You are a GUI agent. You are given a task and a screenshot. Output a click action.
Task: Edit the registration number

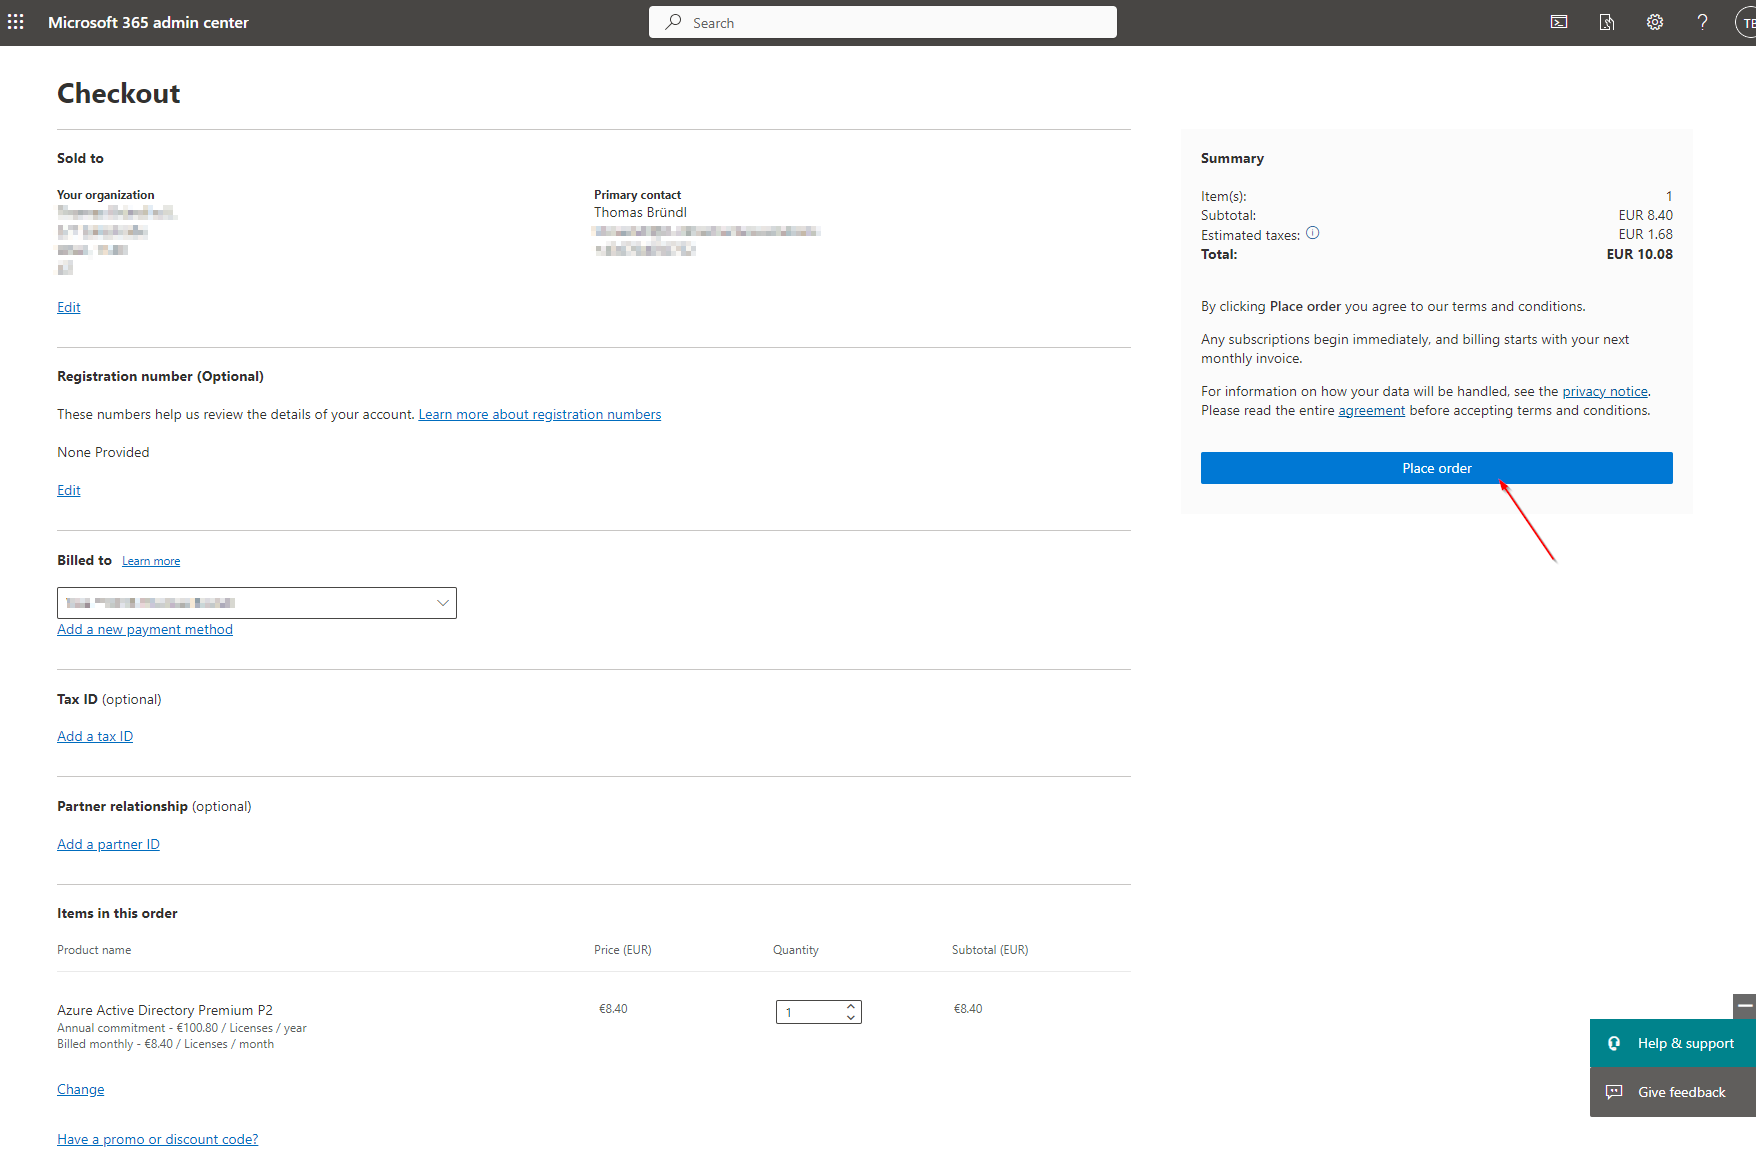(x=69, y=490)
